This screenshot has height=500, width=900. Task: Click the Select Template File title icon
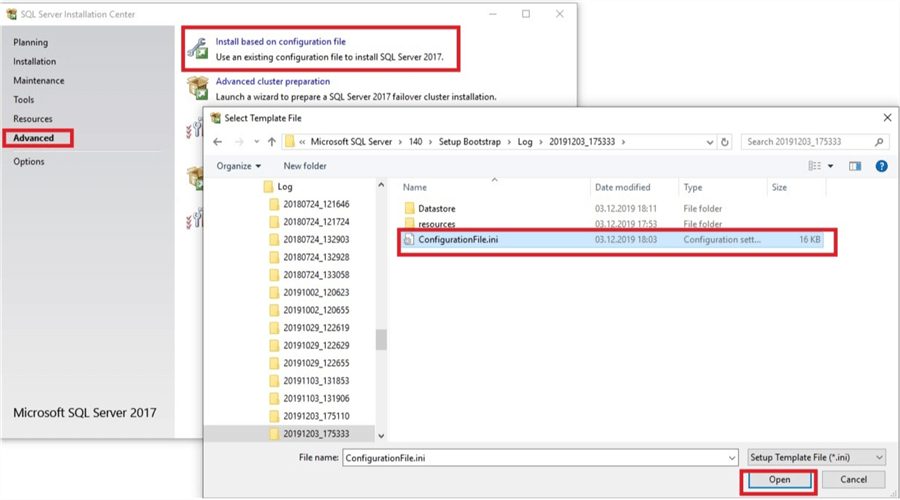pos(216,118)
